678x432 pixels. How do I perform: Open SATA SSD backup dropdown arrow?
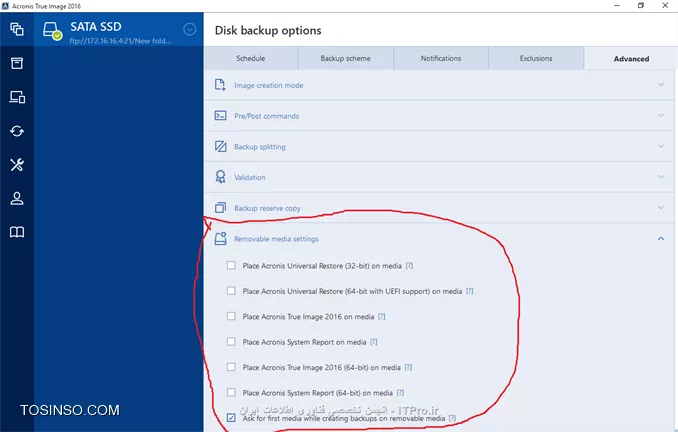[x=189, y=29]
